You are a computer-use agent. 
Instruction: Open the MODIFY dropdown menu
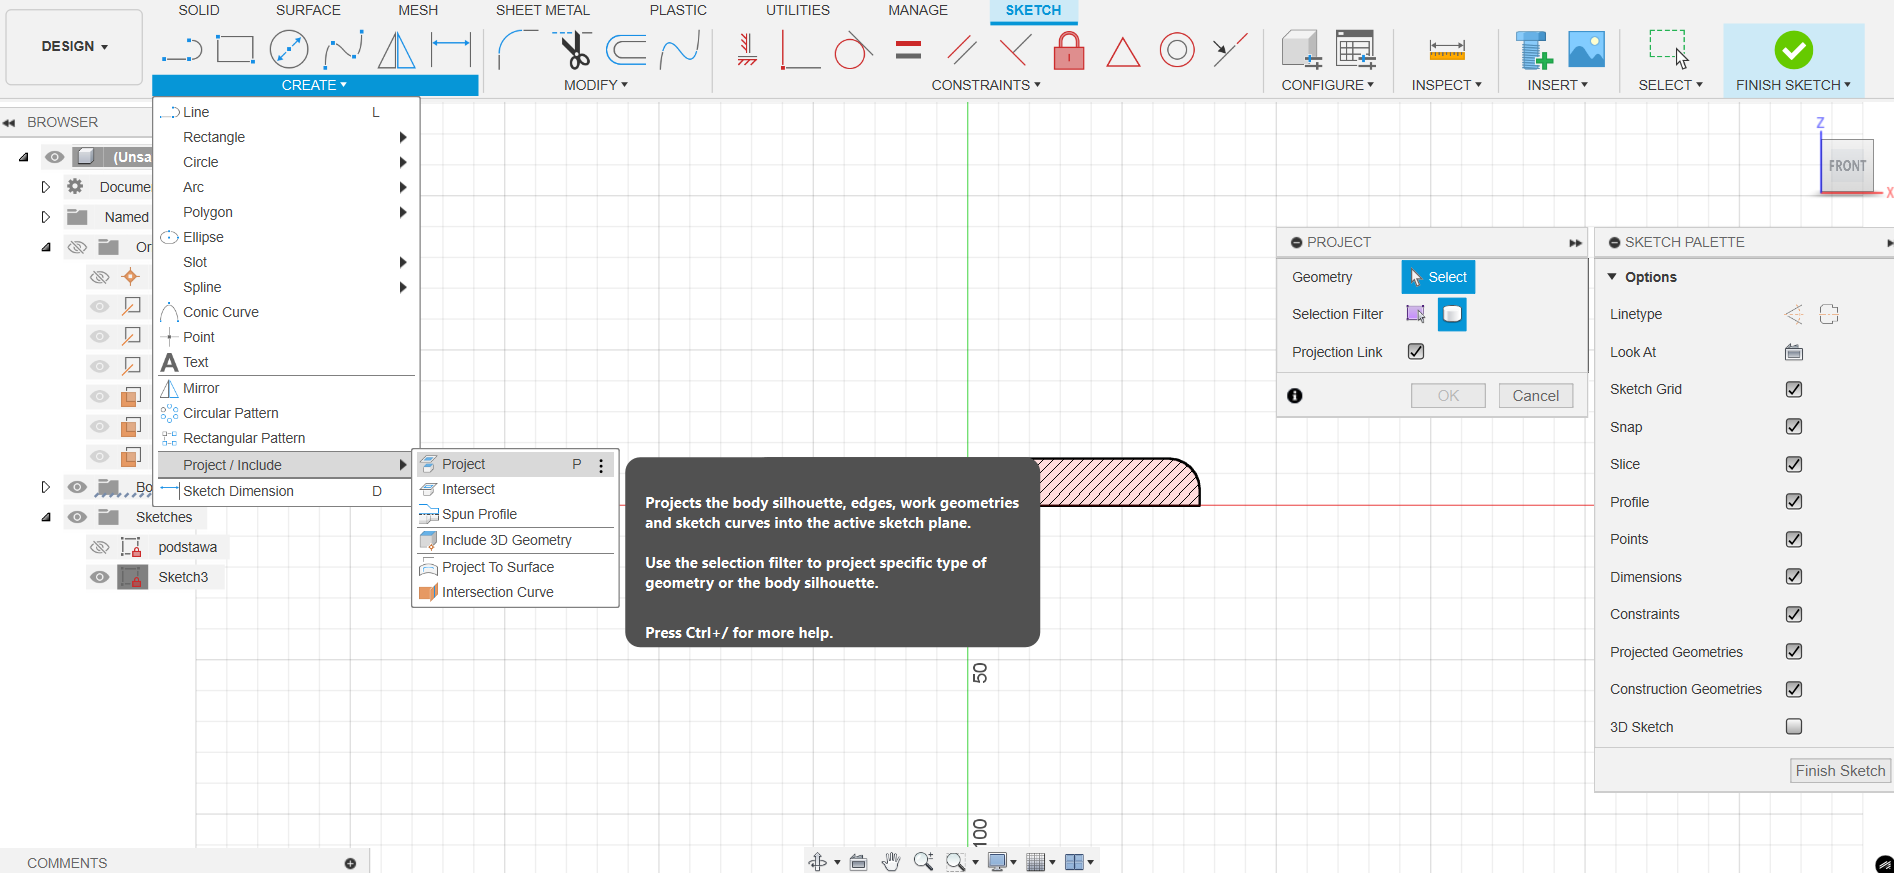pos(596,85)
